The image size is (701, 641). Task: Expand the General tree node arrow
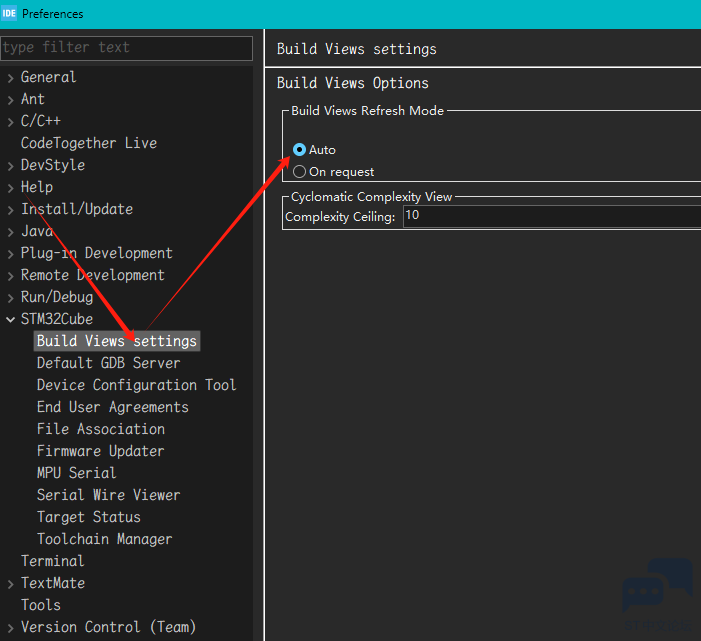[11, 78]
